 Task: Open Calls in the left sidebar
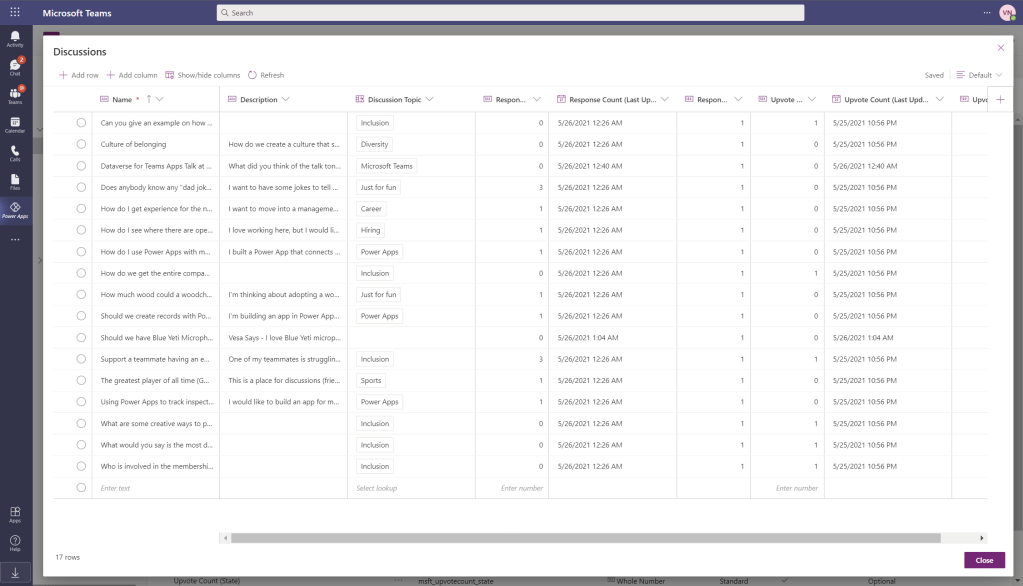[15, 153]
